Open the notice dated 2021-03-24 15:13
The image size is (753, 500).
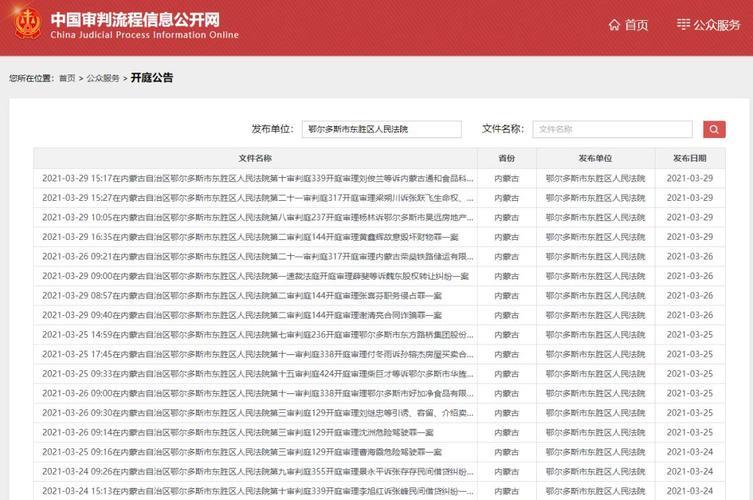click(258, 491)
